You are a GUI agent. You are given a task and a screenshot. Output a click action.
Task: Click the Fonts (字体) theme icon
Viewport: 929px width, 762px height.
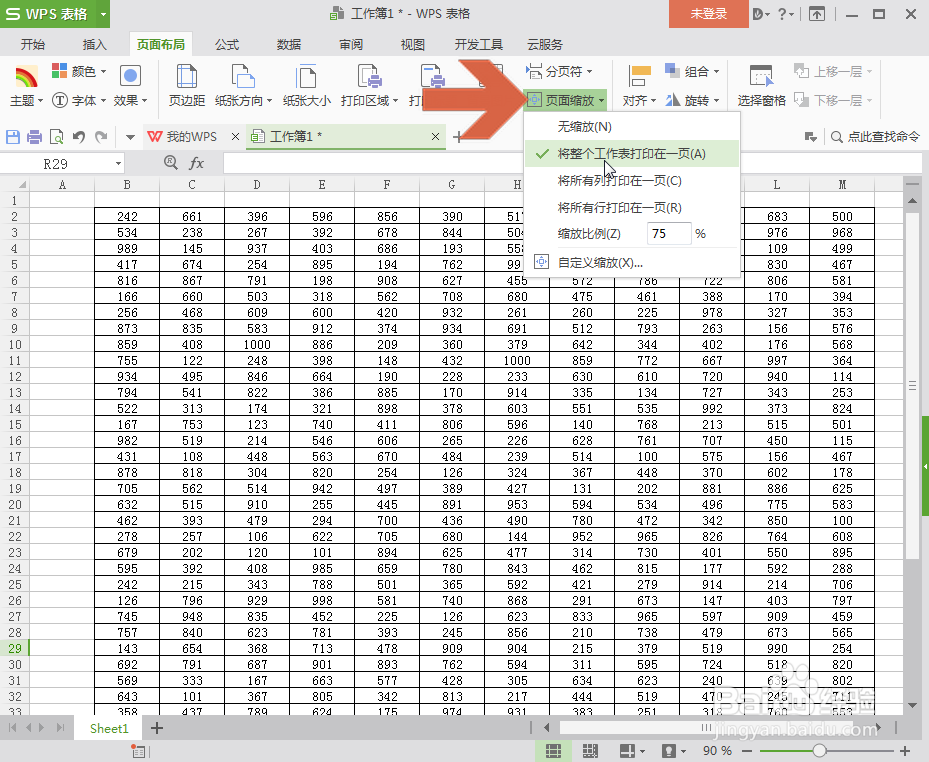[x=60, y=100]
